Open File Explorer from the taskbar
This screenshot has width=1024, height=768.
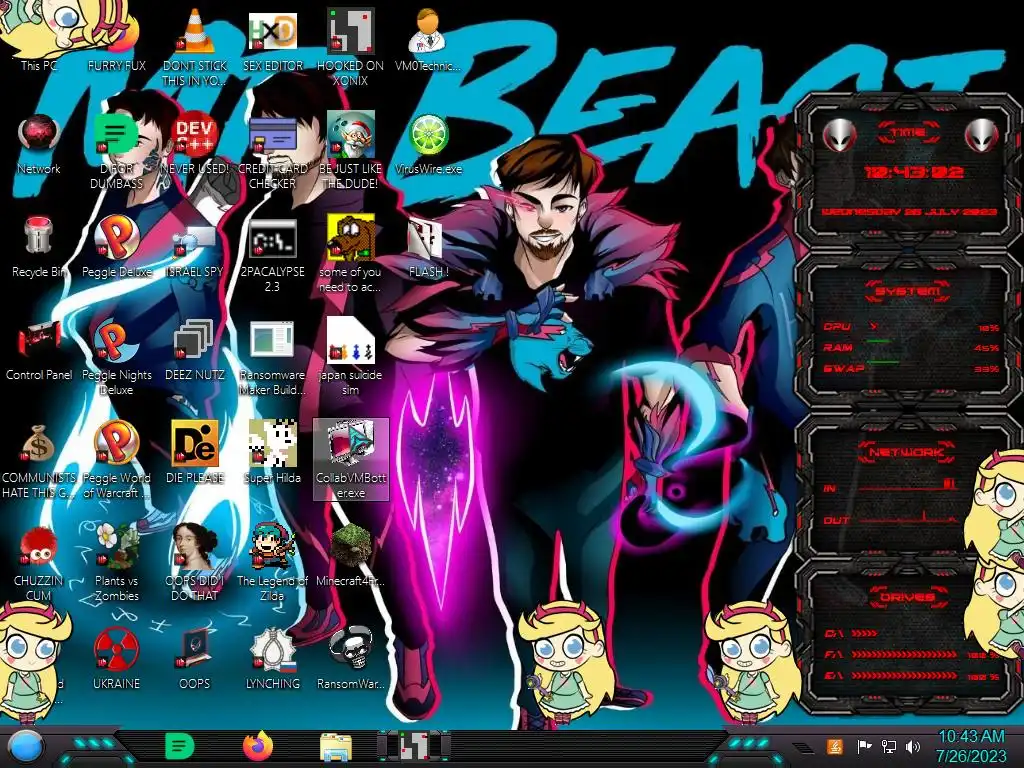(336, 747)
